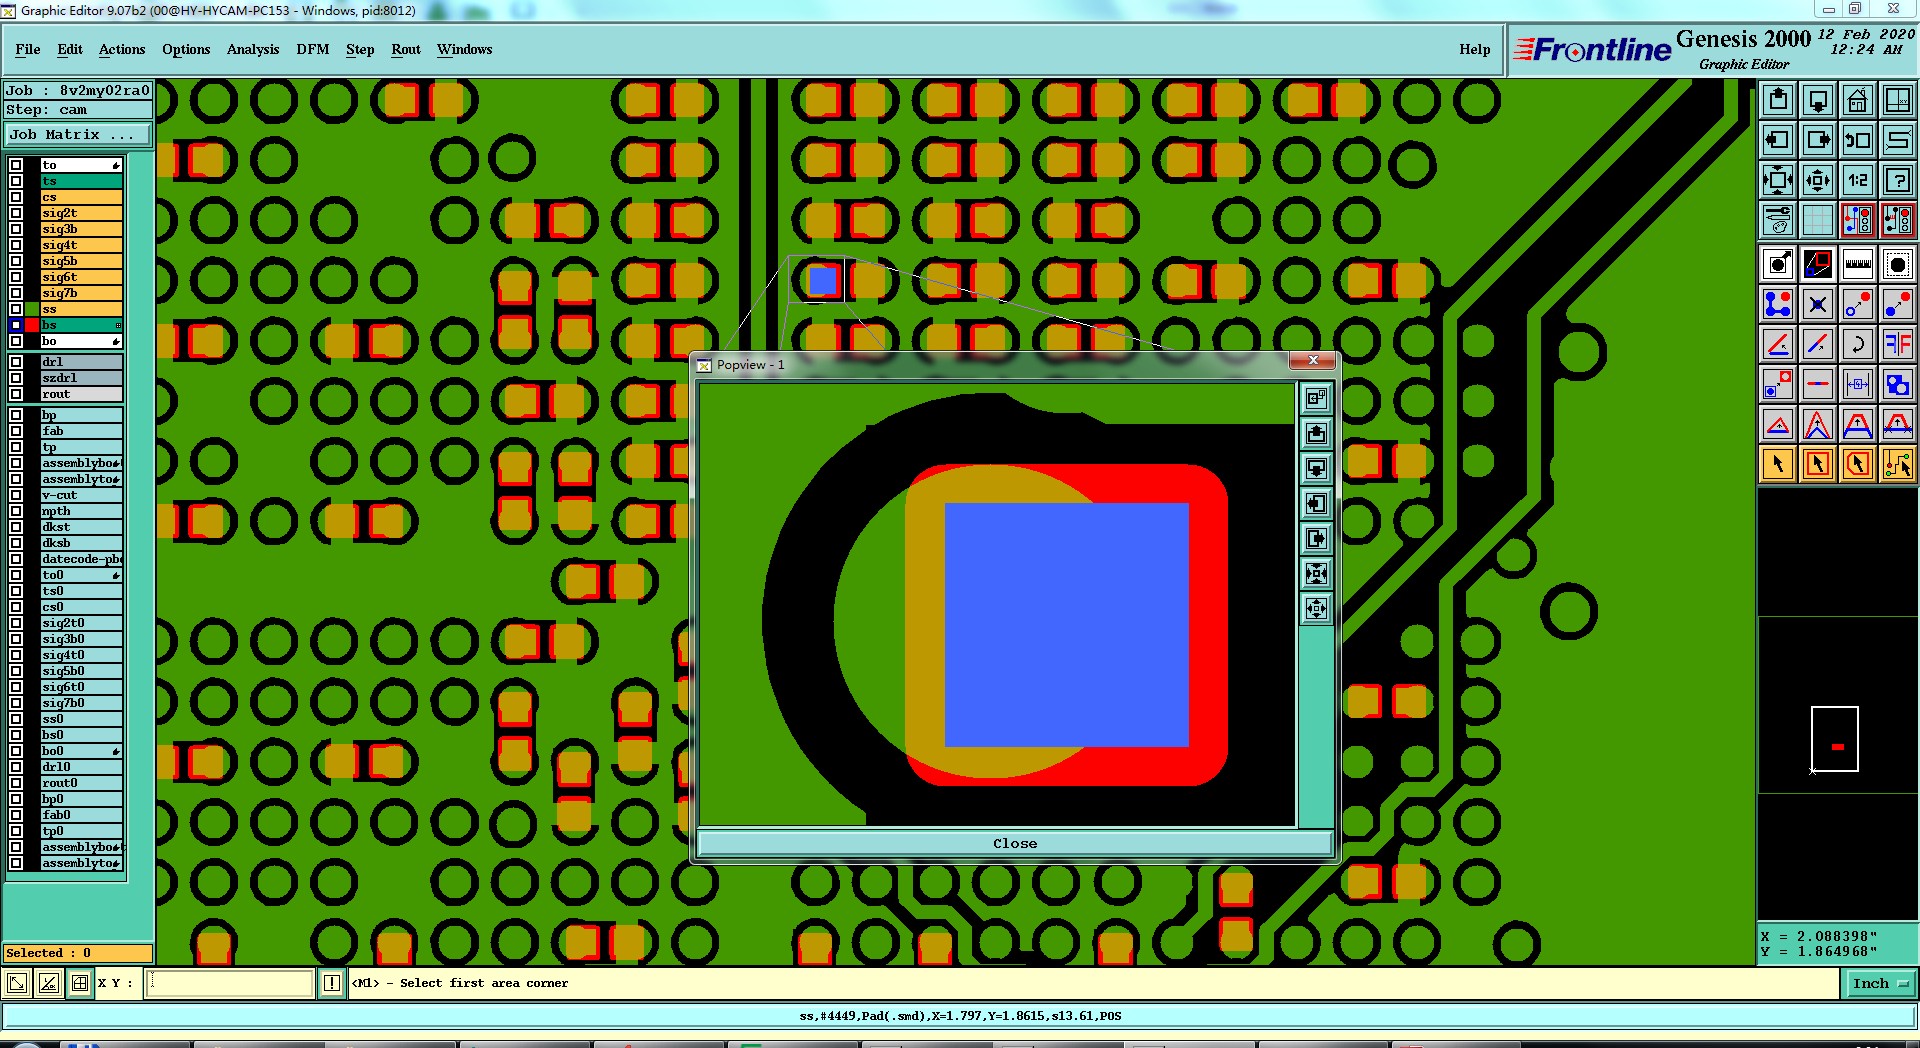1920x1048 pixels.
Task: Click the Popview top linked-windows icon
Action: 1316,398
